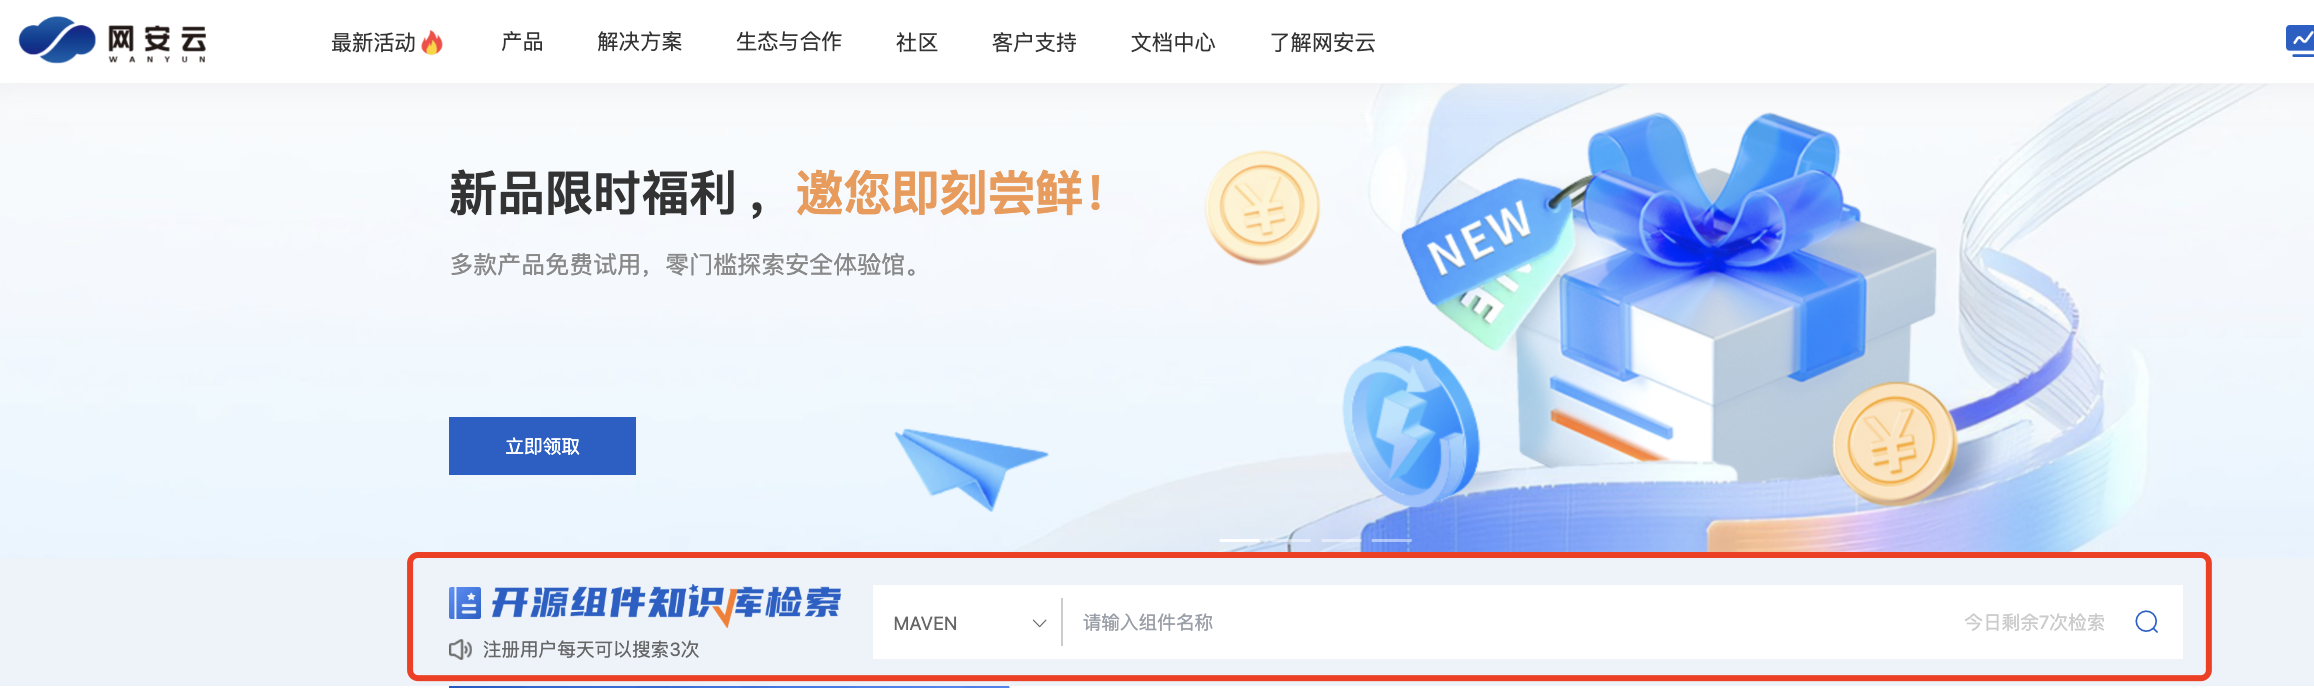The height and width of the screenshot is (688, 2314).
Task: Click the magnifier search icon in the component search bar
Action: (2146, 622)
